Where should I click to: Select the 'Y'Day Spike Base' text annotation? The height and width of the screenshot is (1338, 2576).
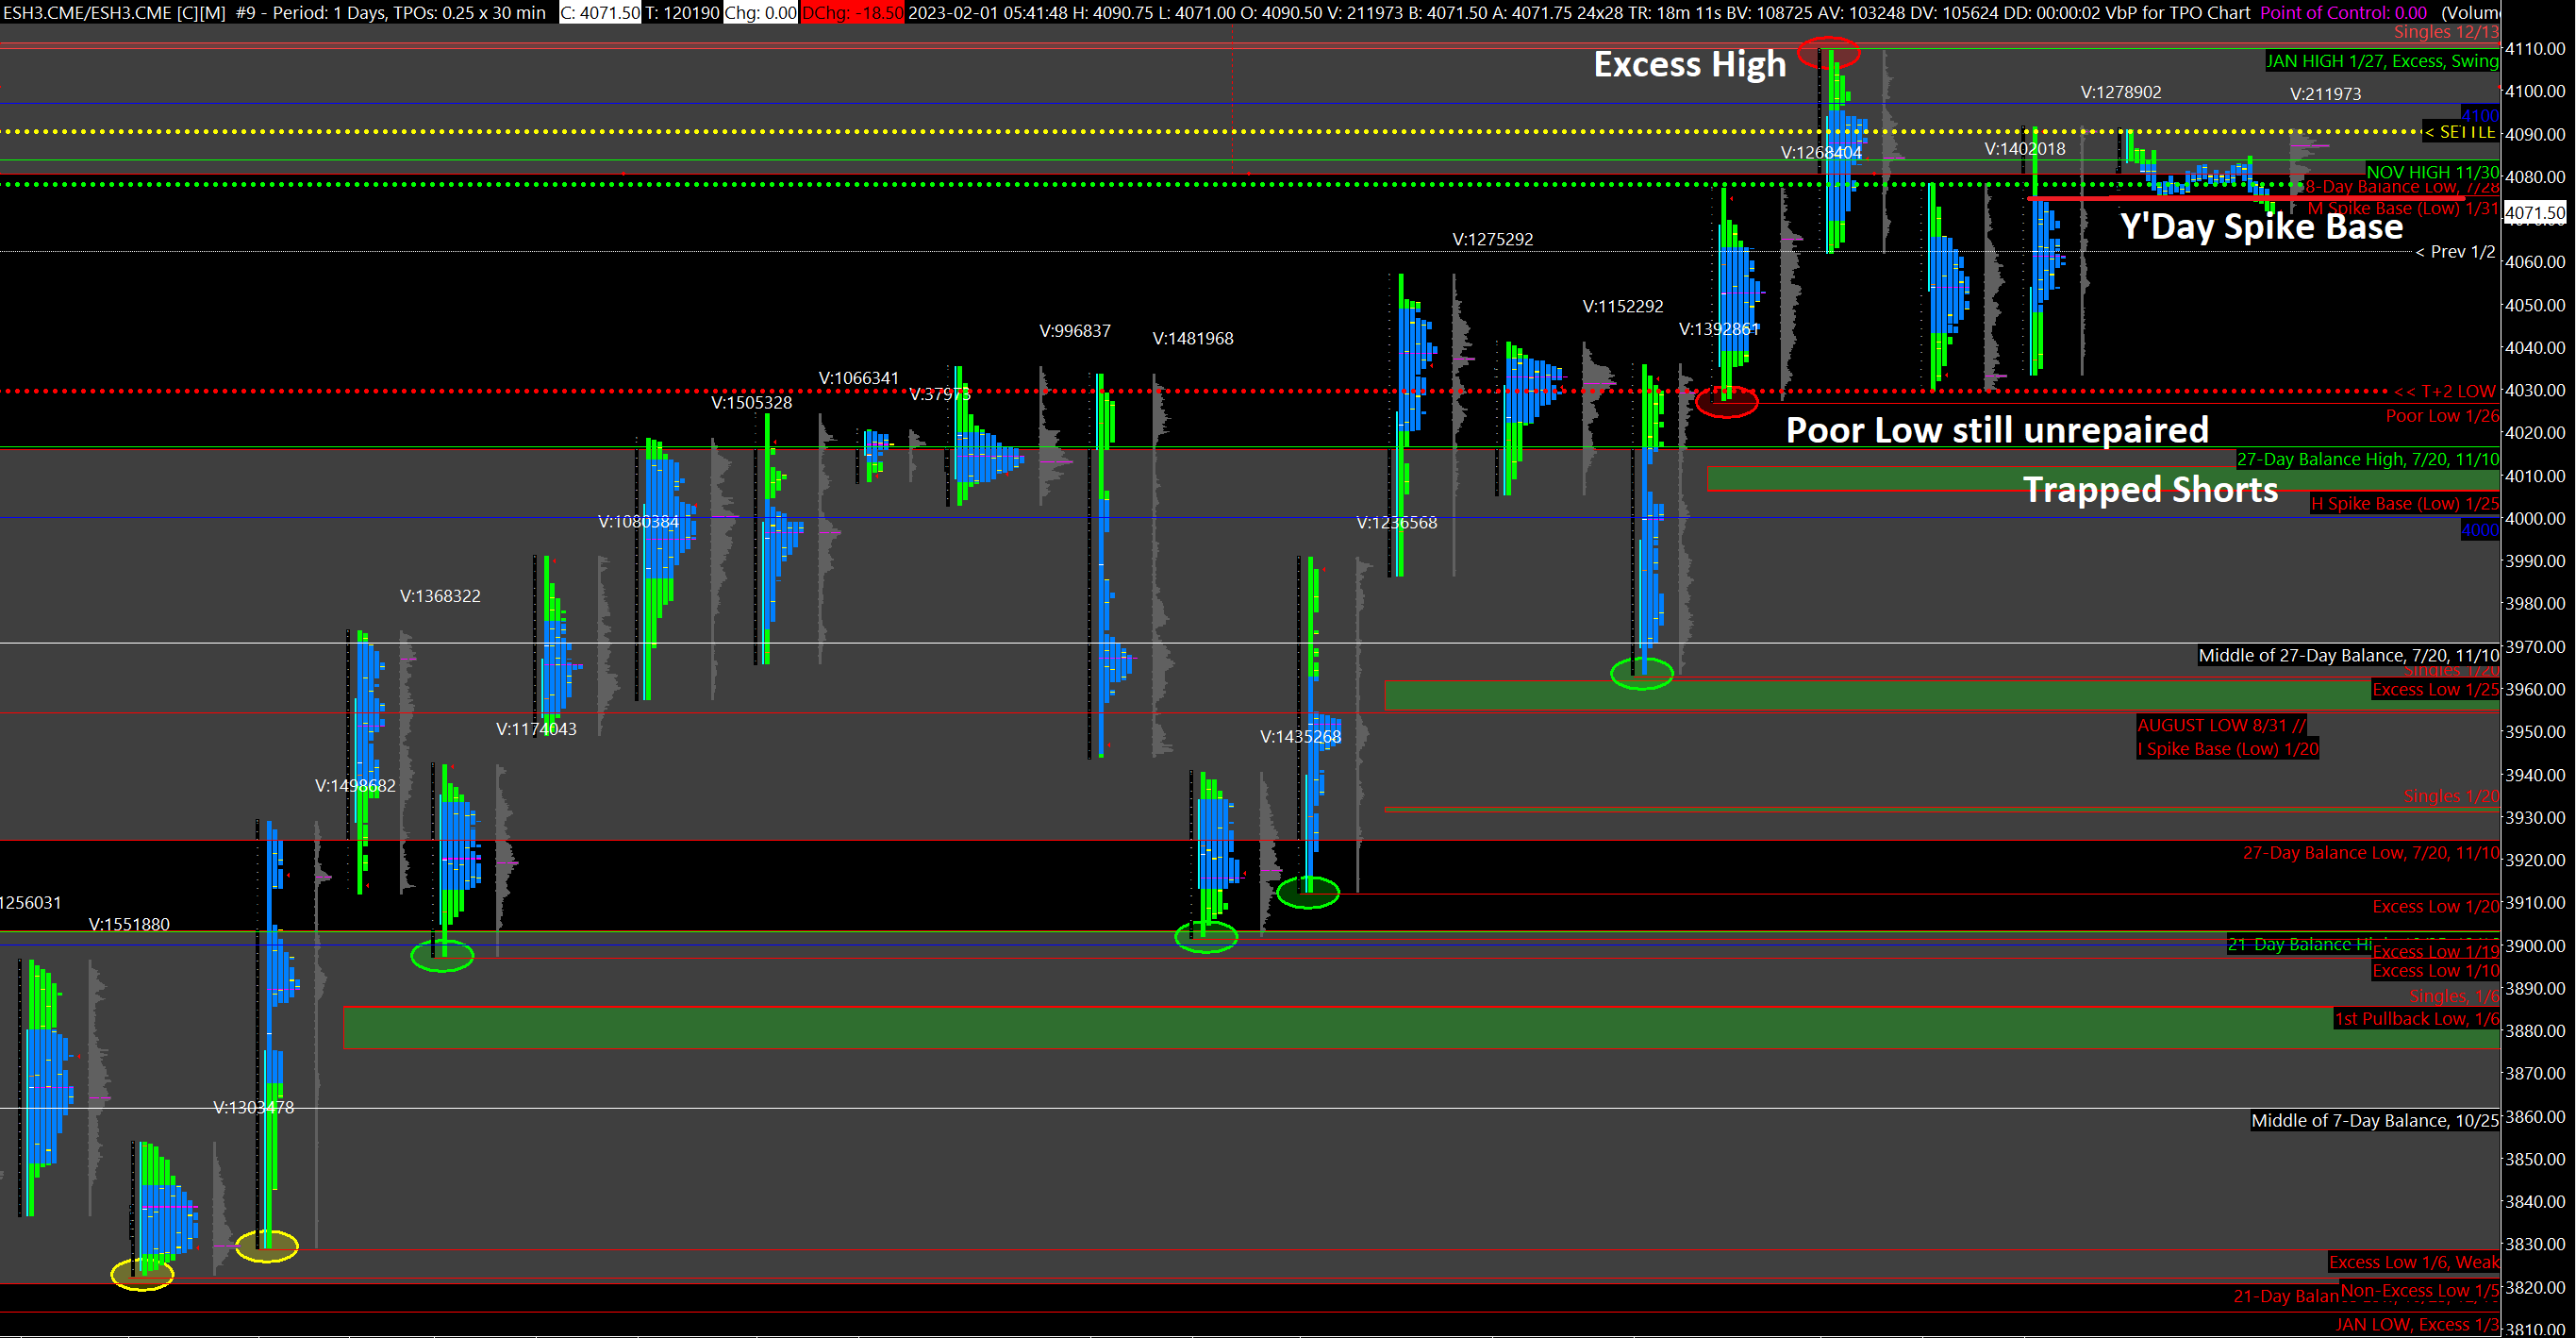click(x=2261, y=228)
